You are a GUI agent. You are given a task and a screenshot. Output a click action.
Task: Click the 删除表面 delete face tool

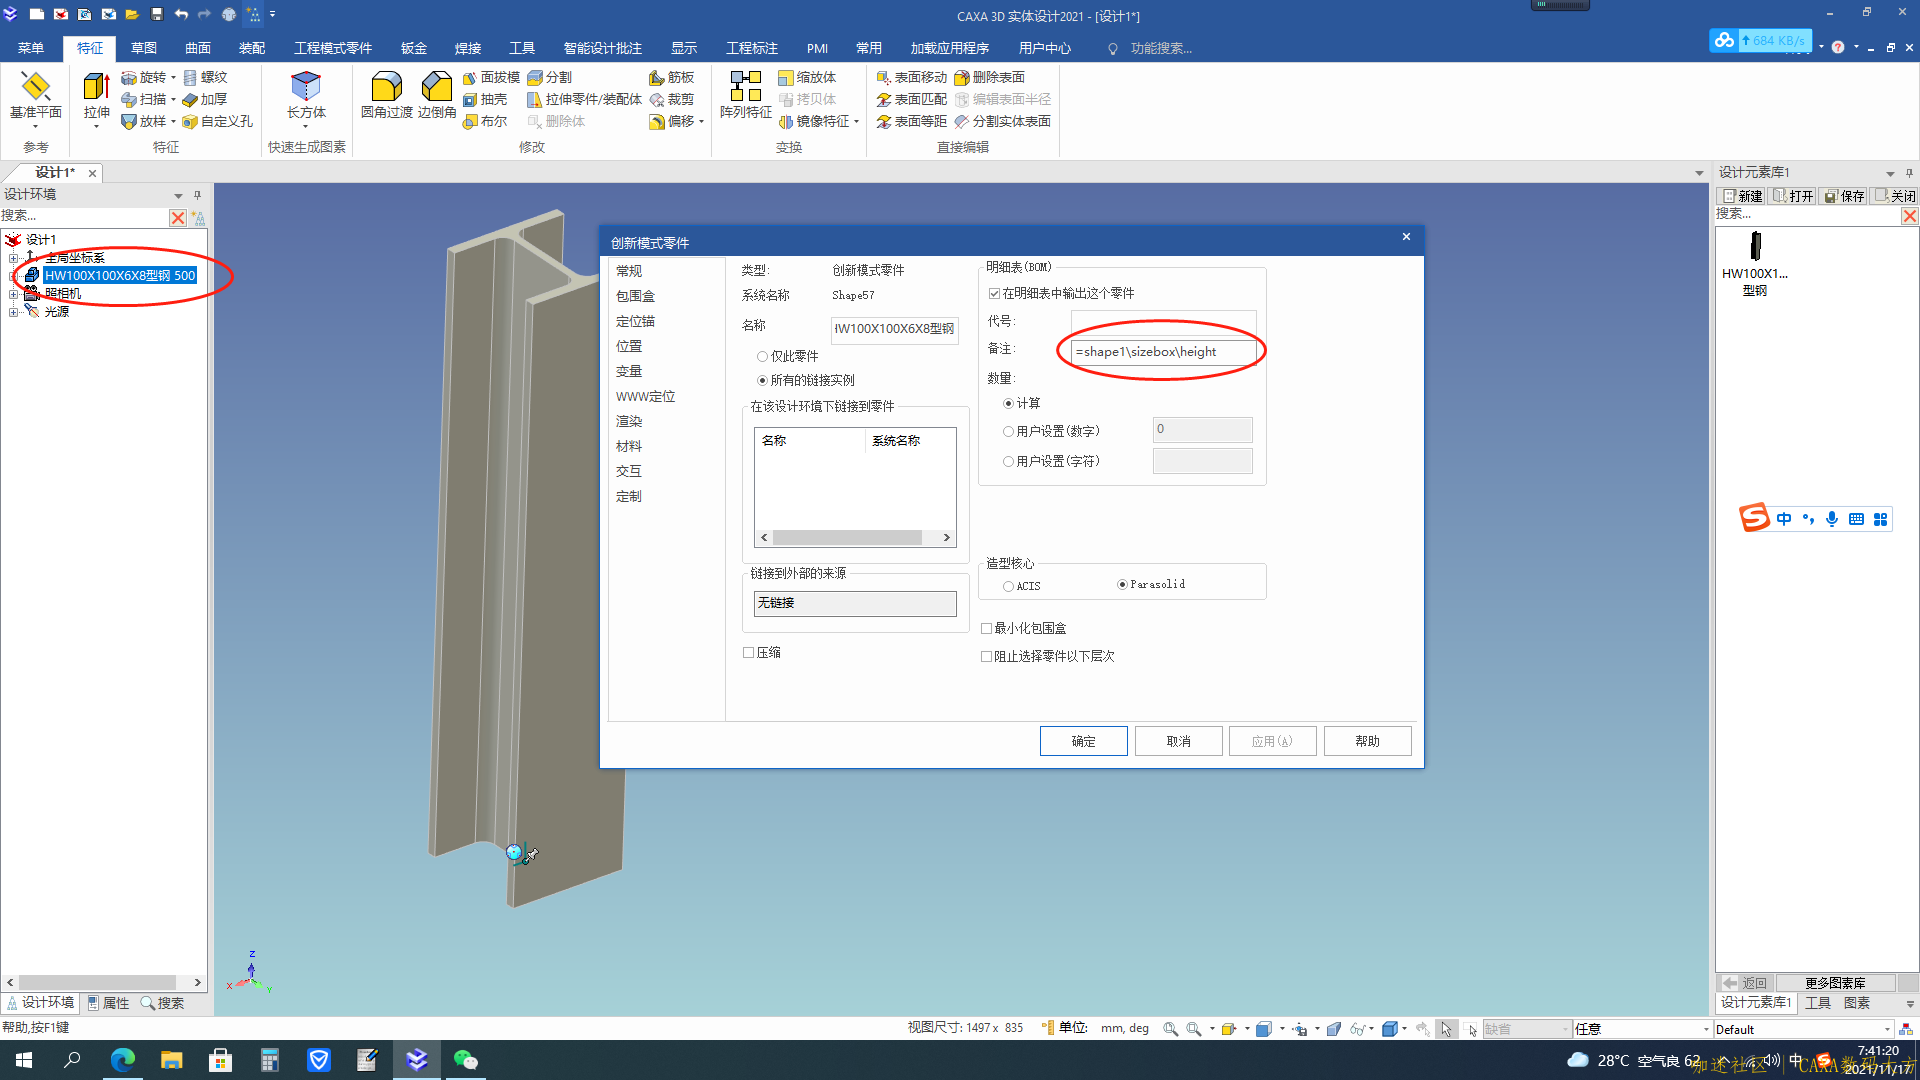[989, 77]
